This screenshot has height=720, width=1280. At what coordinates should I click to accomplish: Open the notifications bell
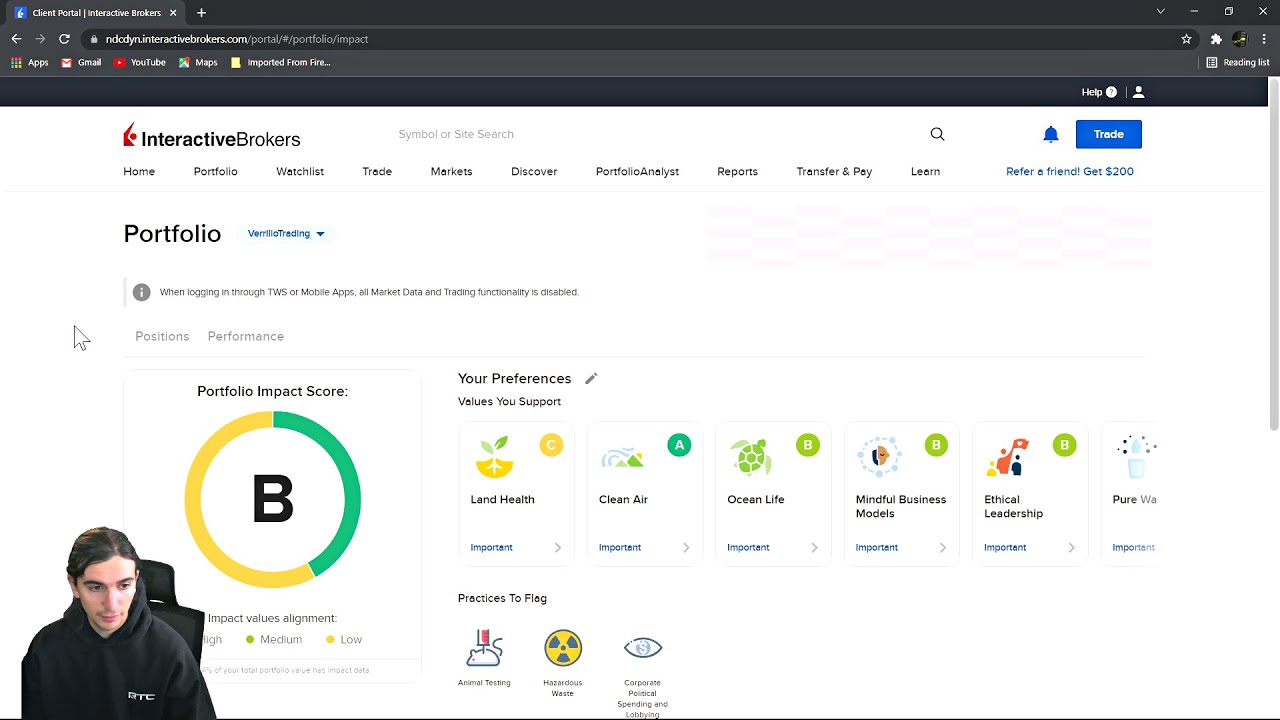pos(1050,134)
